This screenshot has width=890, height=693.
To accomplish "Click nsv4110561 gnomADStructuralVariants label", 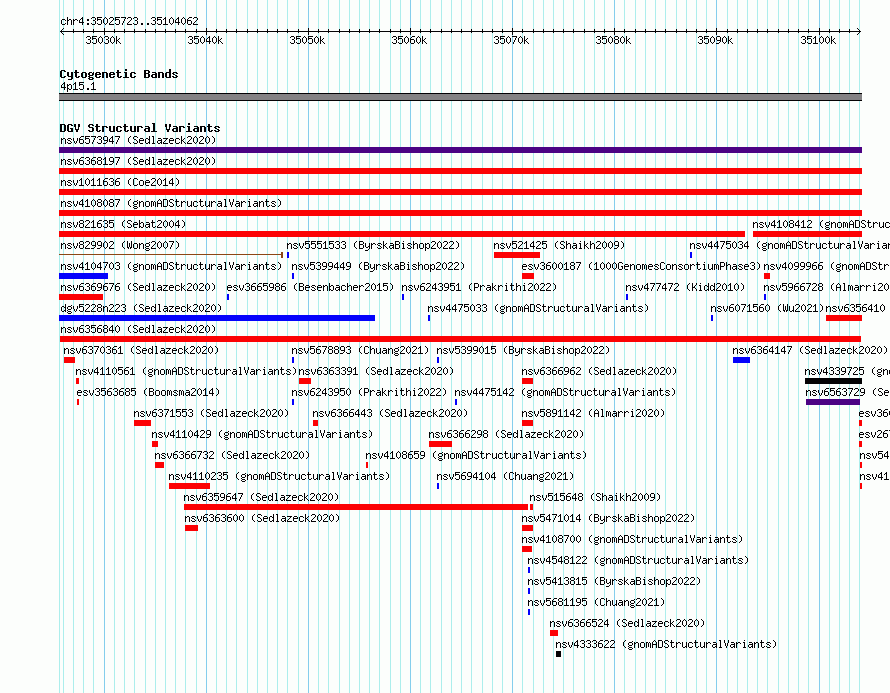I will [186, 371].
